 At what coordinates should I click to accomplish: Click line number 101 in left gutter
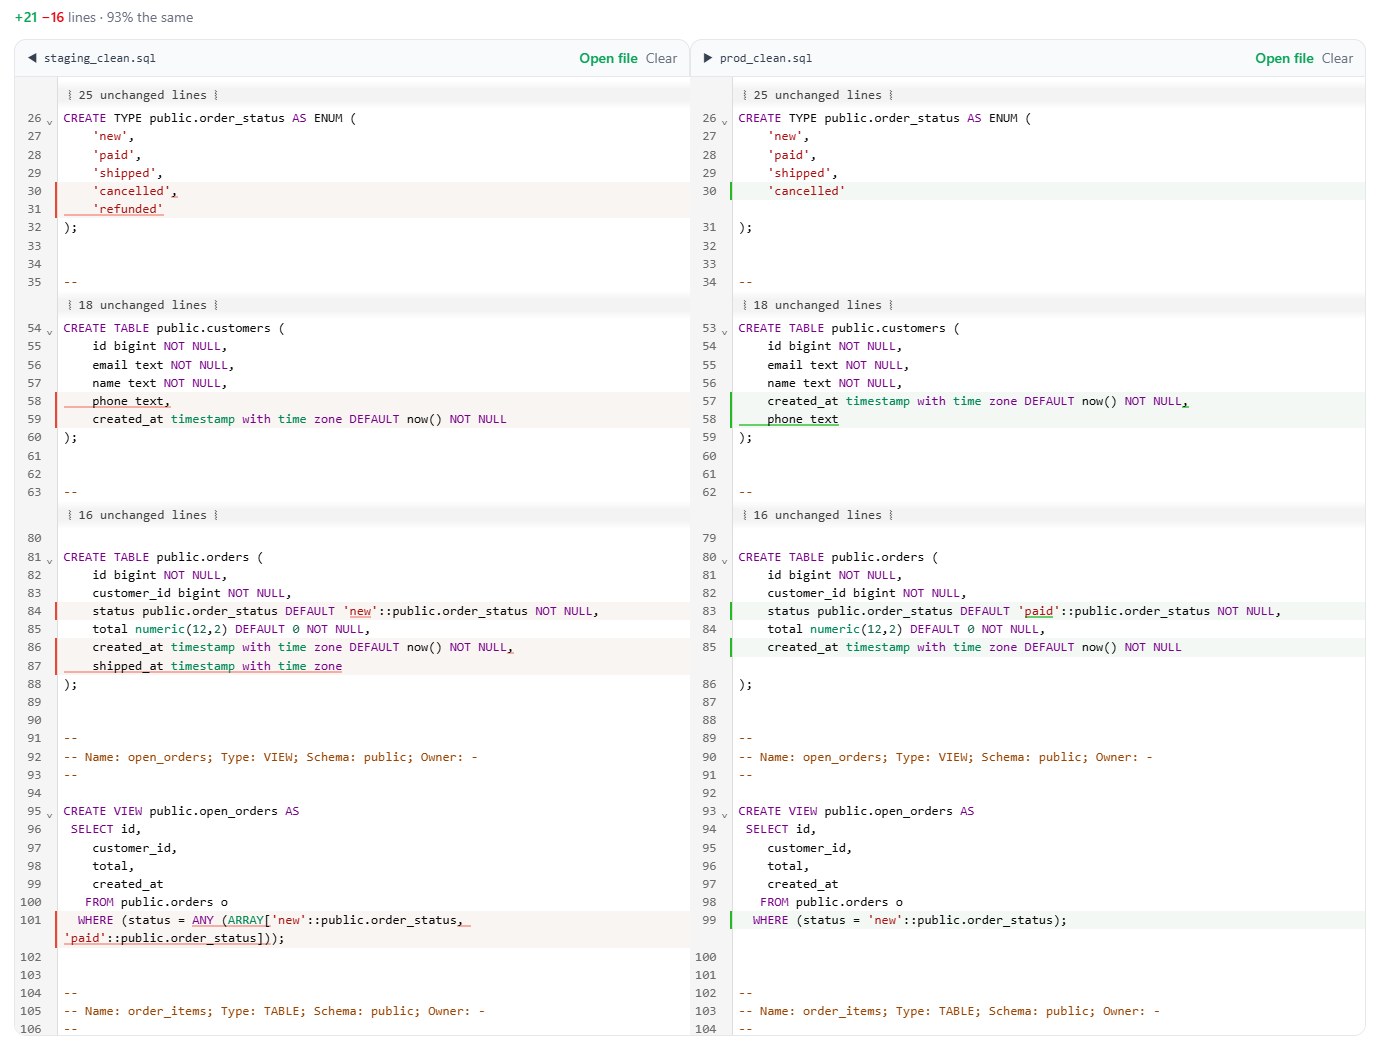pyautogui.click(x=31, y=920)
